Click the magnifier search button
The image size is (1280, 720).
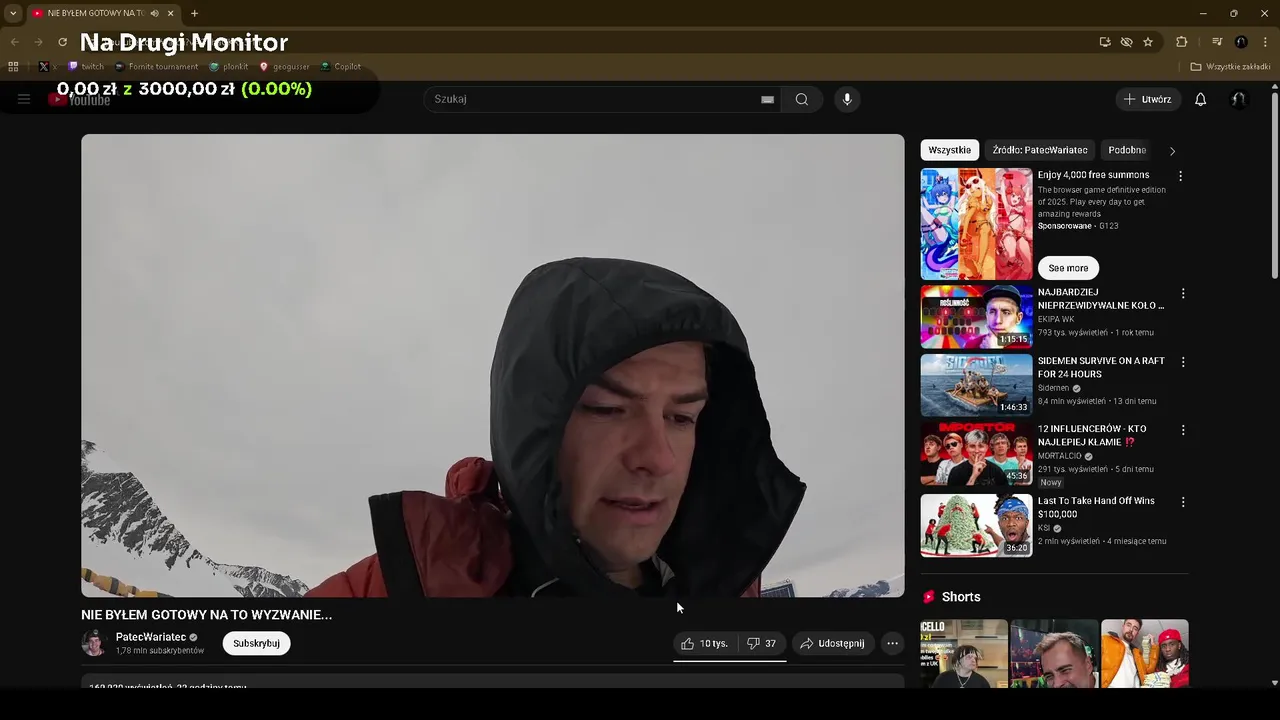click(802, 99)
